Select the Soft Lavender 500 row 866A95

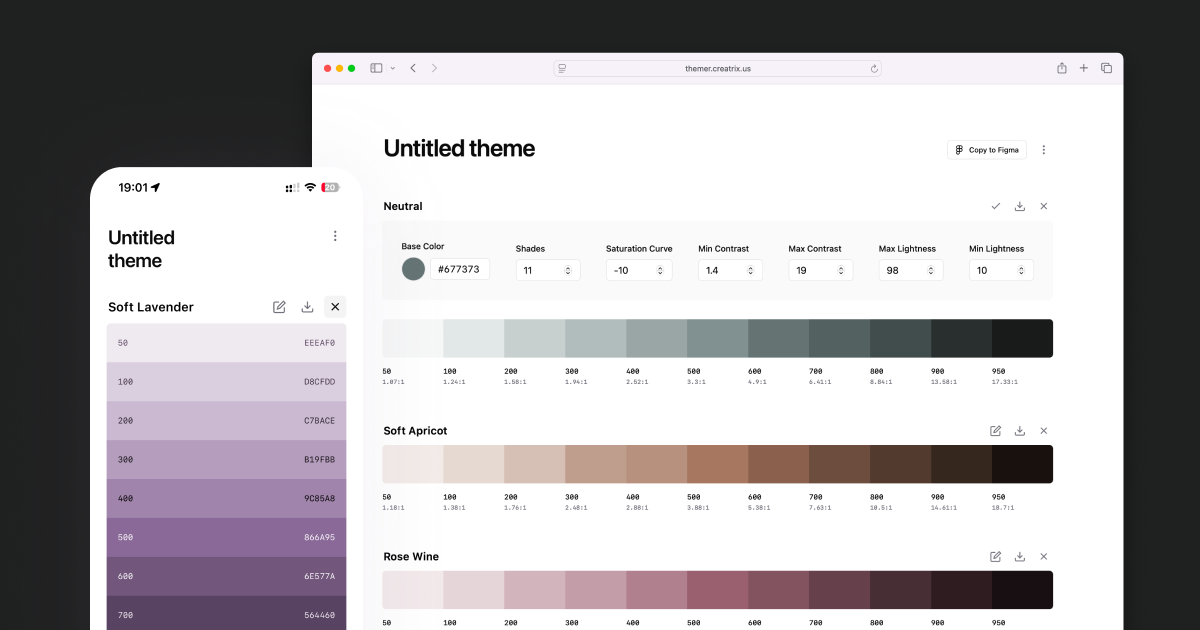tap(227, 537)
